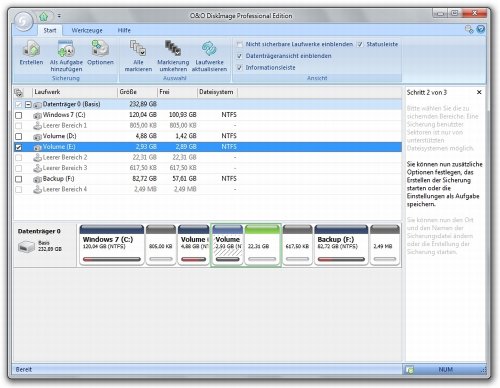Viewport: 500px width, 388px height.
Task: Select the Leerer Bereich 3 row
Action: (x=207, y=168)
